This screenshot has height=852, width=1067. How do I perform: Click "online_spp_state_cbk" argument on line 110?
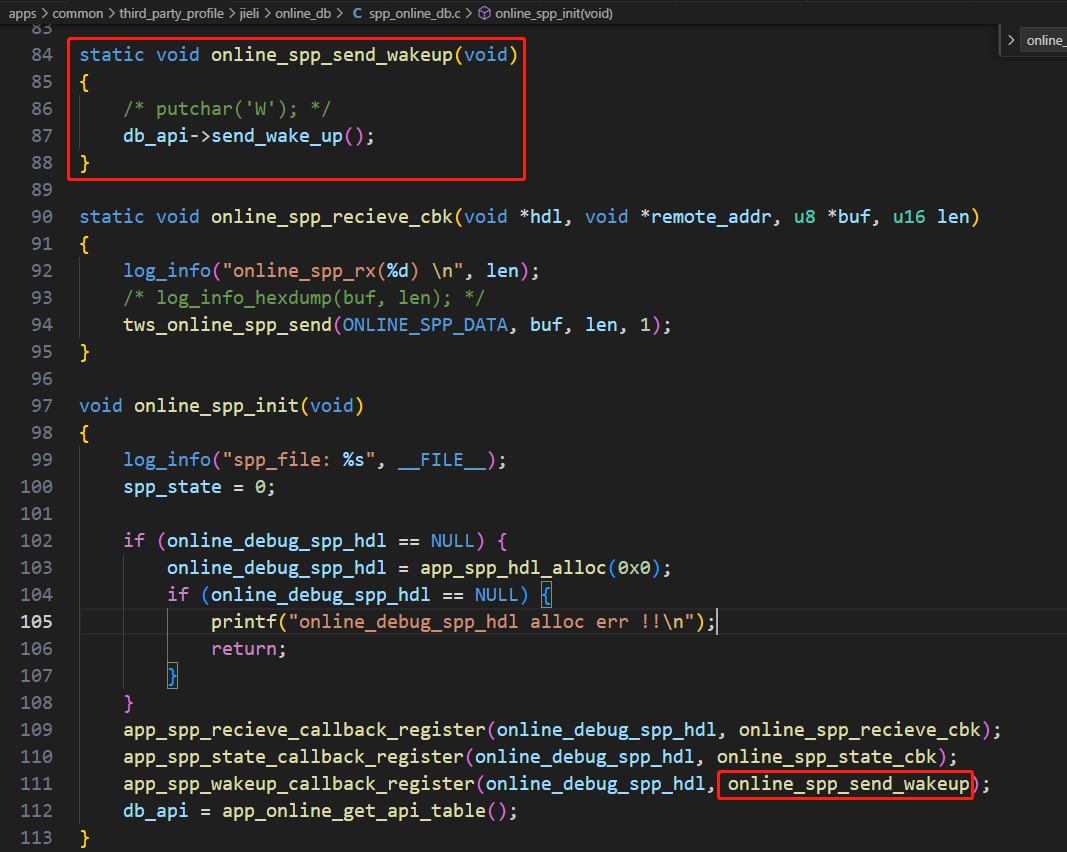[827, 757]
